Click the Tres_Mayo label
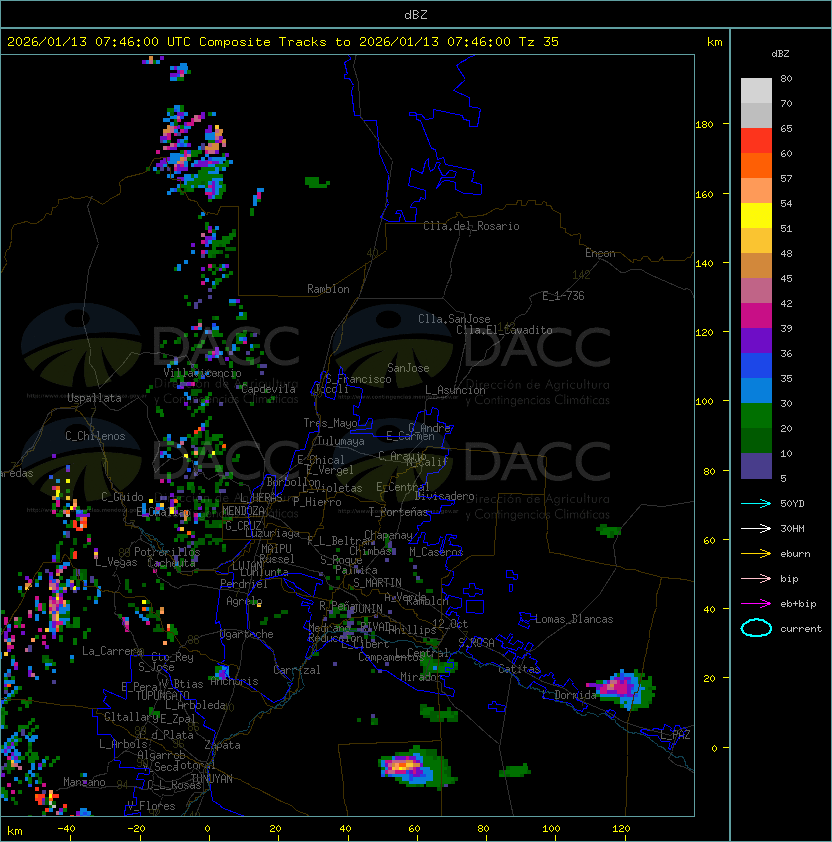832x842 pixels. (x=330, y=423)
